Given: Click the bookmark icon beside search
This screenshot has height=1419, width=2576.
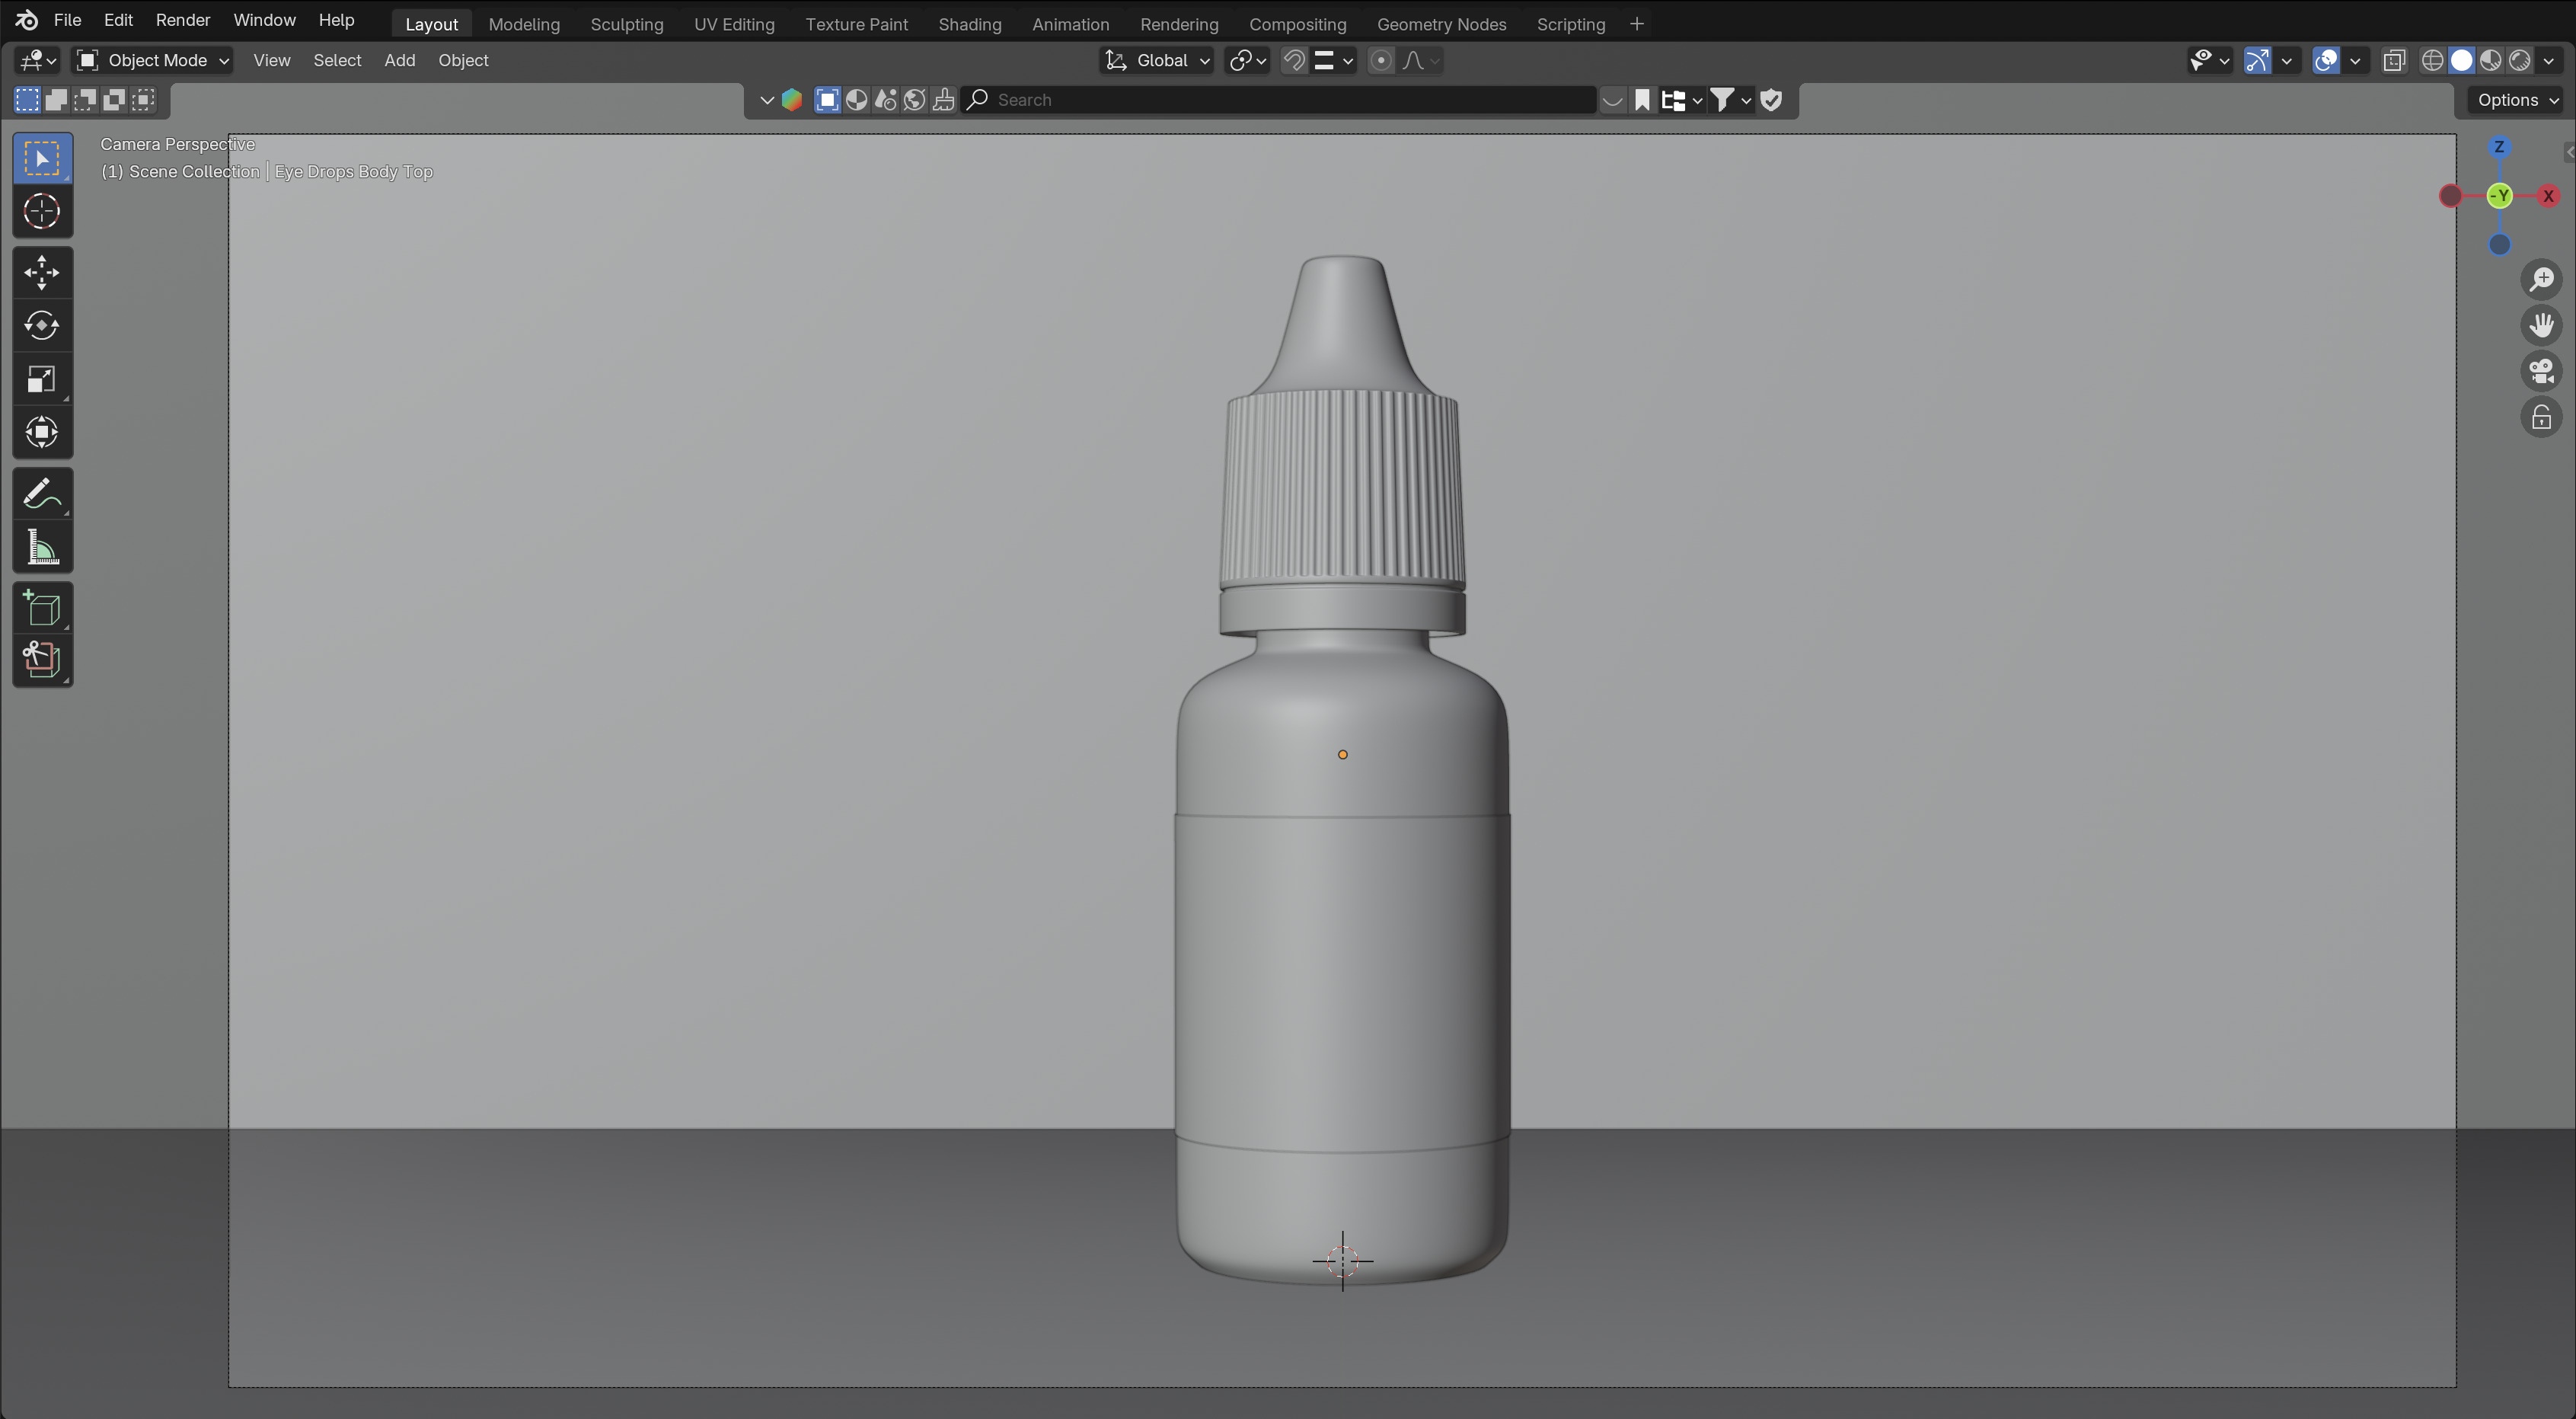Looking at the screenshot, I should click(x=1642, y=100).
